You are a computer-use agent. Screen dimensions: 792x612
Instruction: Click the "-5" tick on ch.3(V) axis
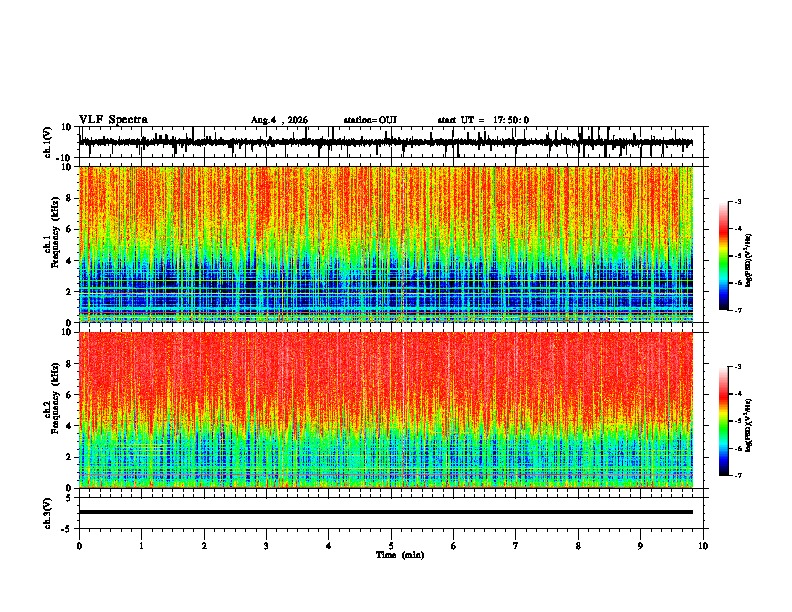(67, 529)
